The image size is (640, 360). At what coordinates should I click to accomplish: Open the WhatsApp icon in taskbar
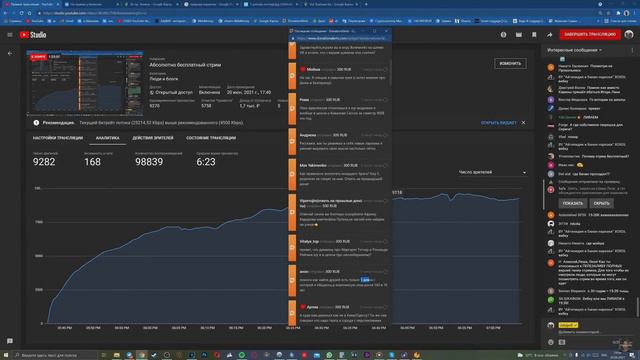(x=329, y=355)
